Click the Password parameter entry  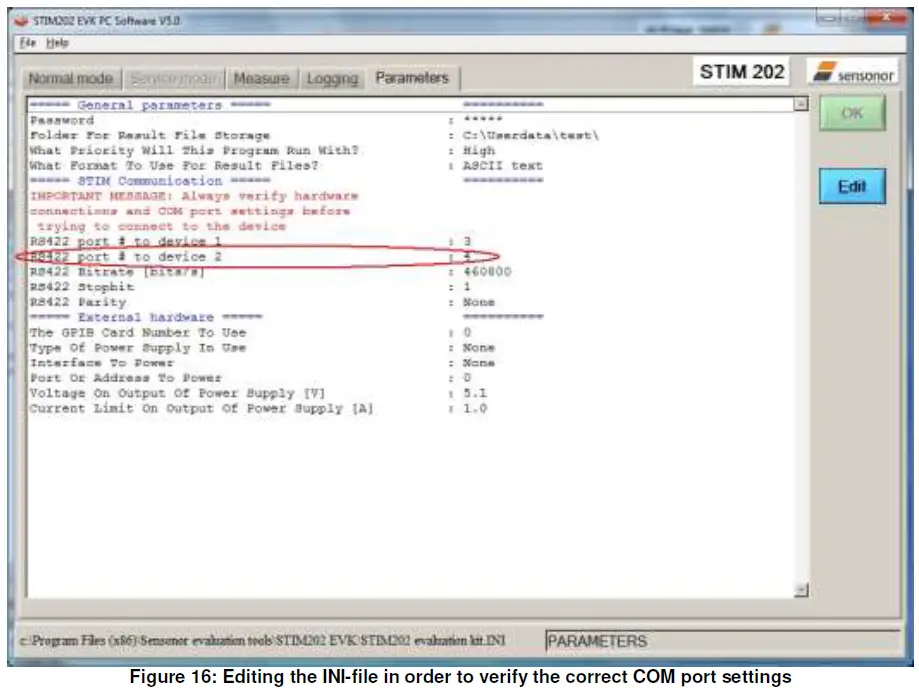(x=200, y=119)
